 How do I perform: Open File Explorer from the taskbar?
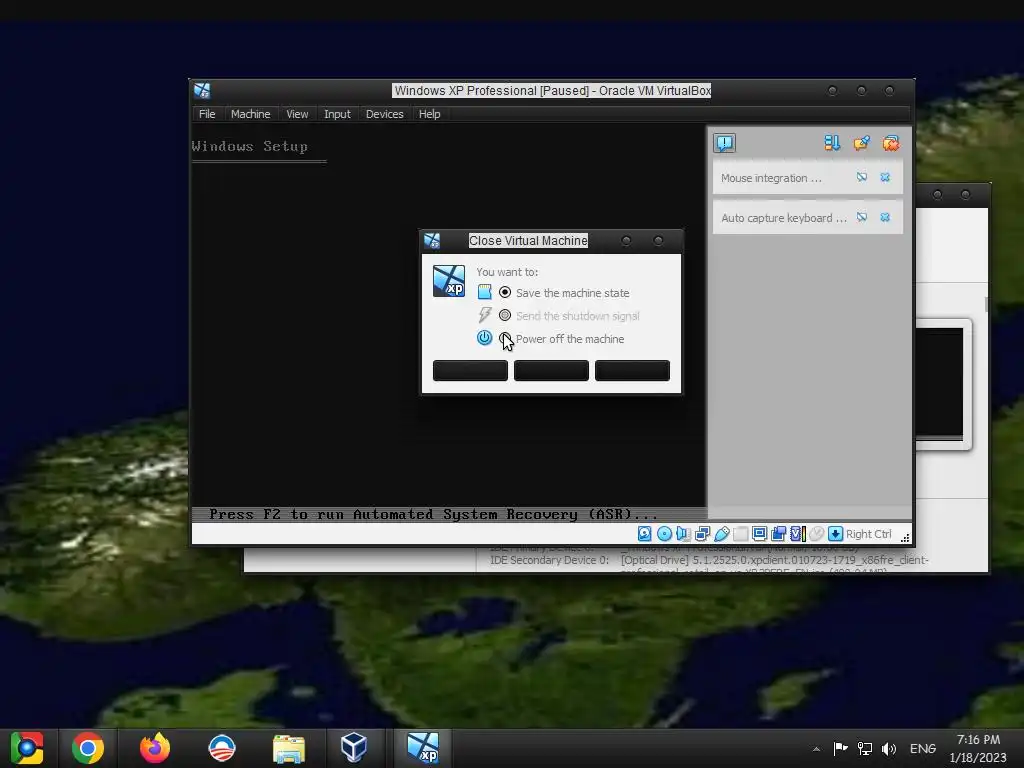289,748
